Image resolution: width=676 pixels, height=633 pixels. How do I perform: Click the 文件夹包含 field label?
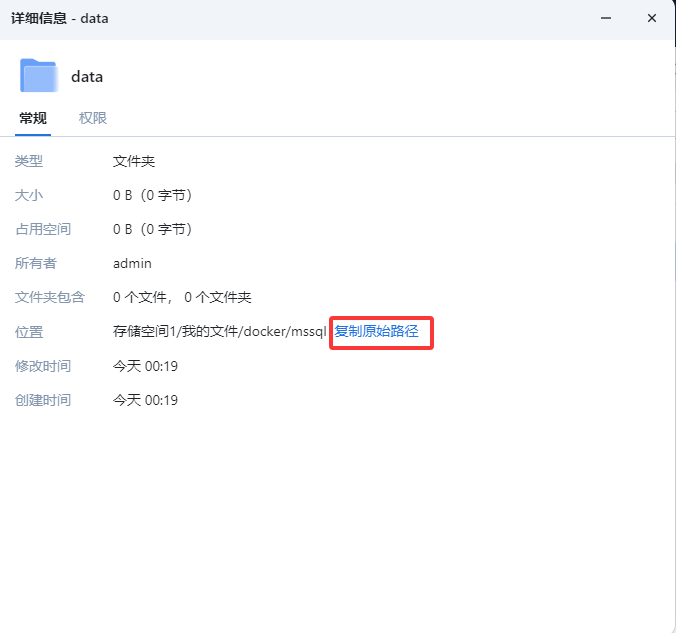50,297
